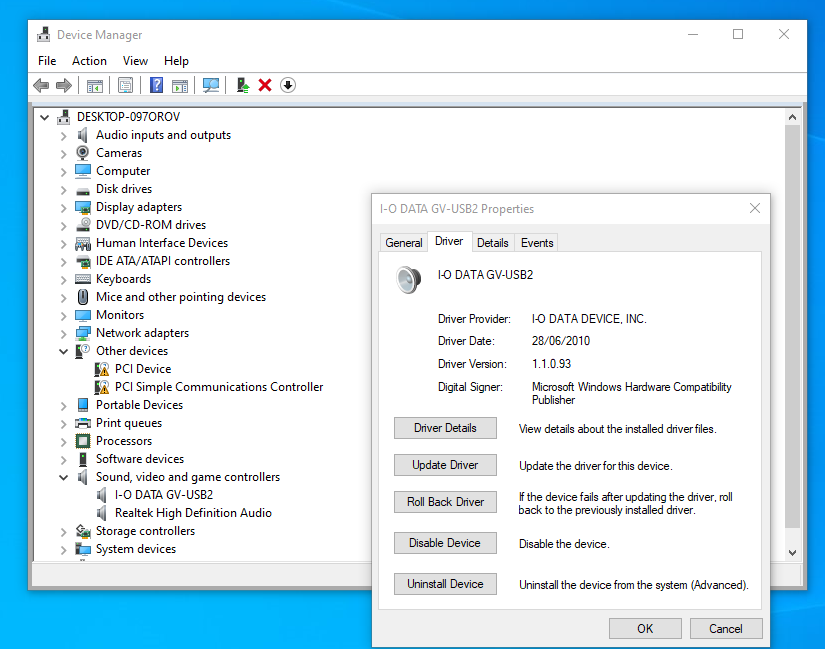Click Cancel in Properties dialog
This screenshot has width=826, height=650.
(x=725, y=628)
